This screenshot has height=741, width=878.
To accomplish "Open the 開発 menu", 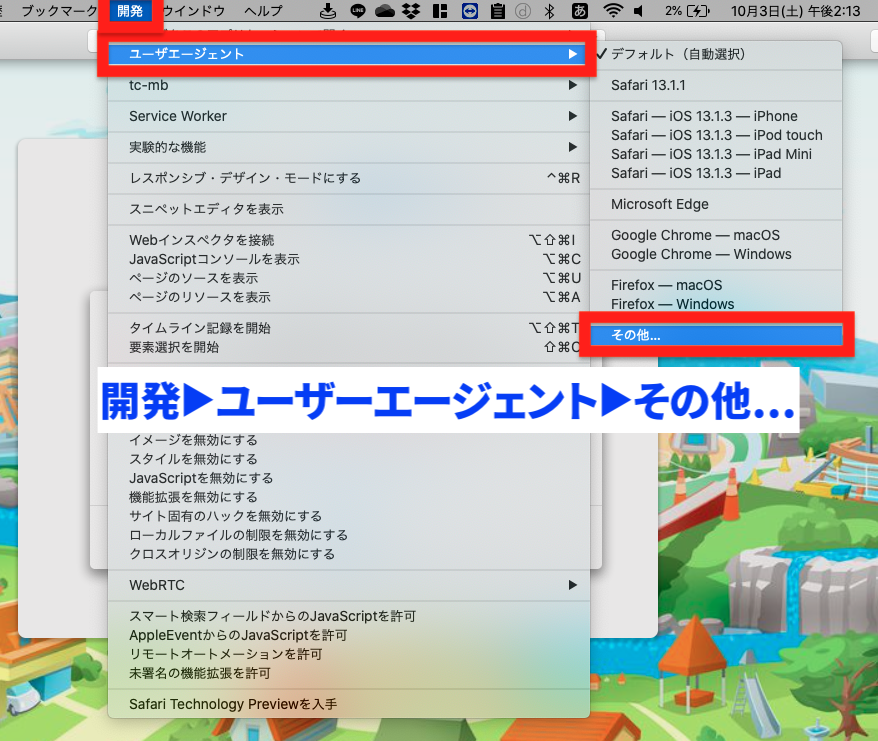I will coord(130,11).
